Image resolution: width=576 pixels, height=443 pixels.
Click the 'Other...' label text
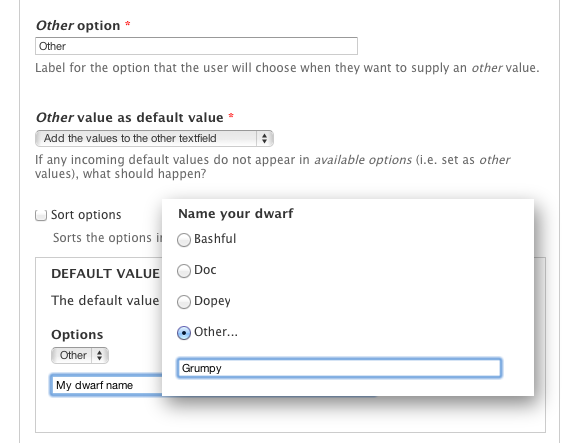(x=216, y=332)
